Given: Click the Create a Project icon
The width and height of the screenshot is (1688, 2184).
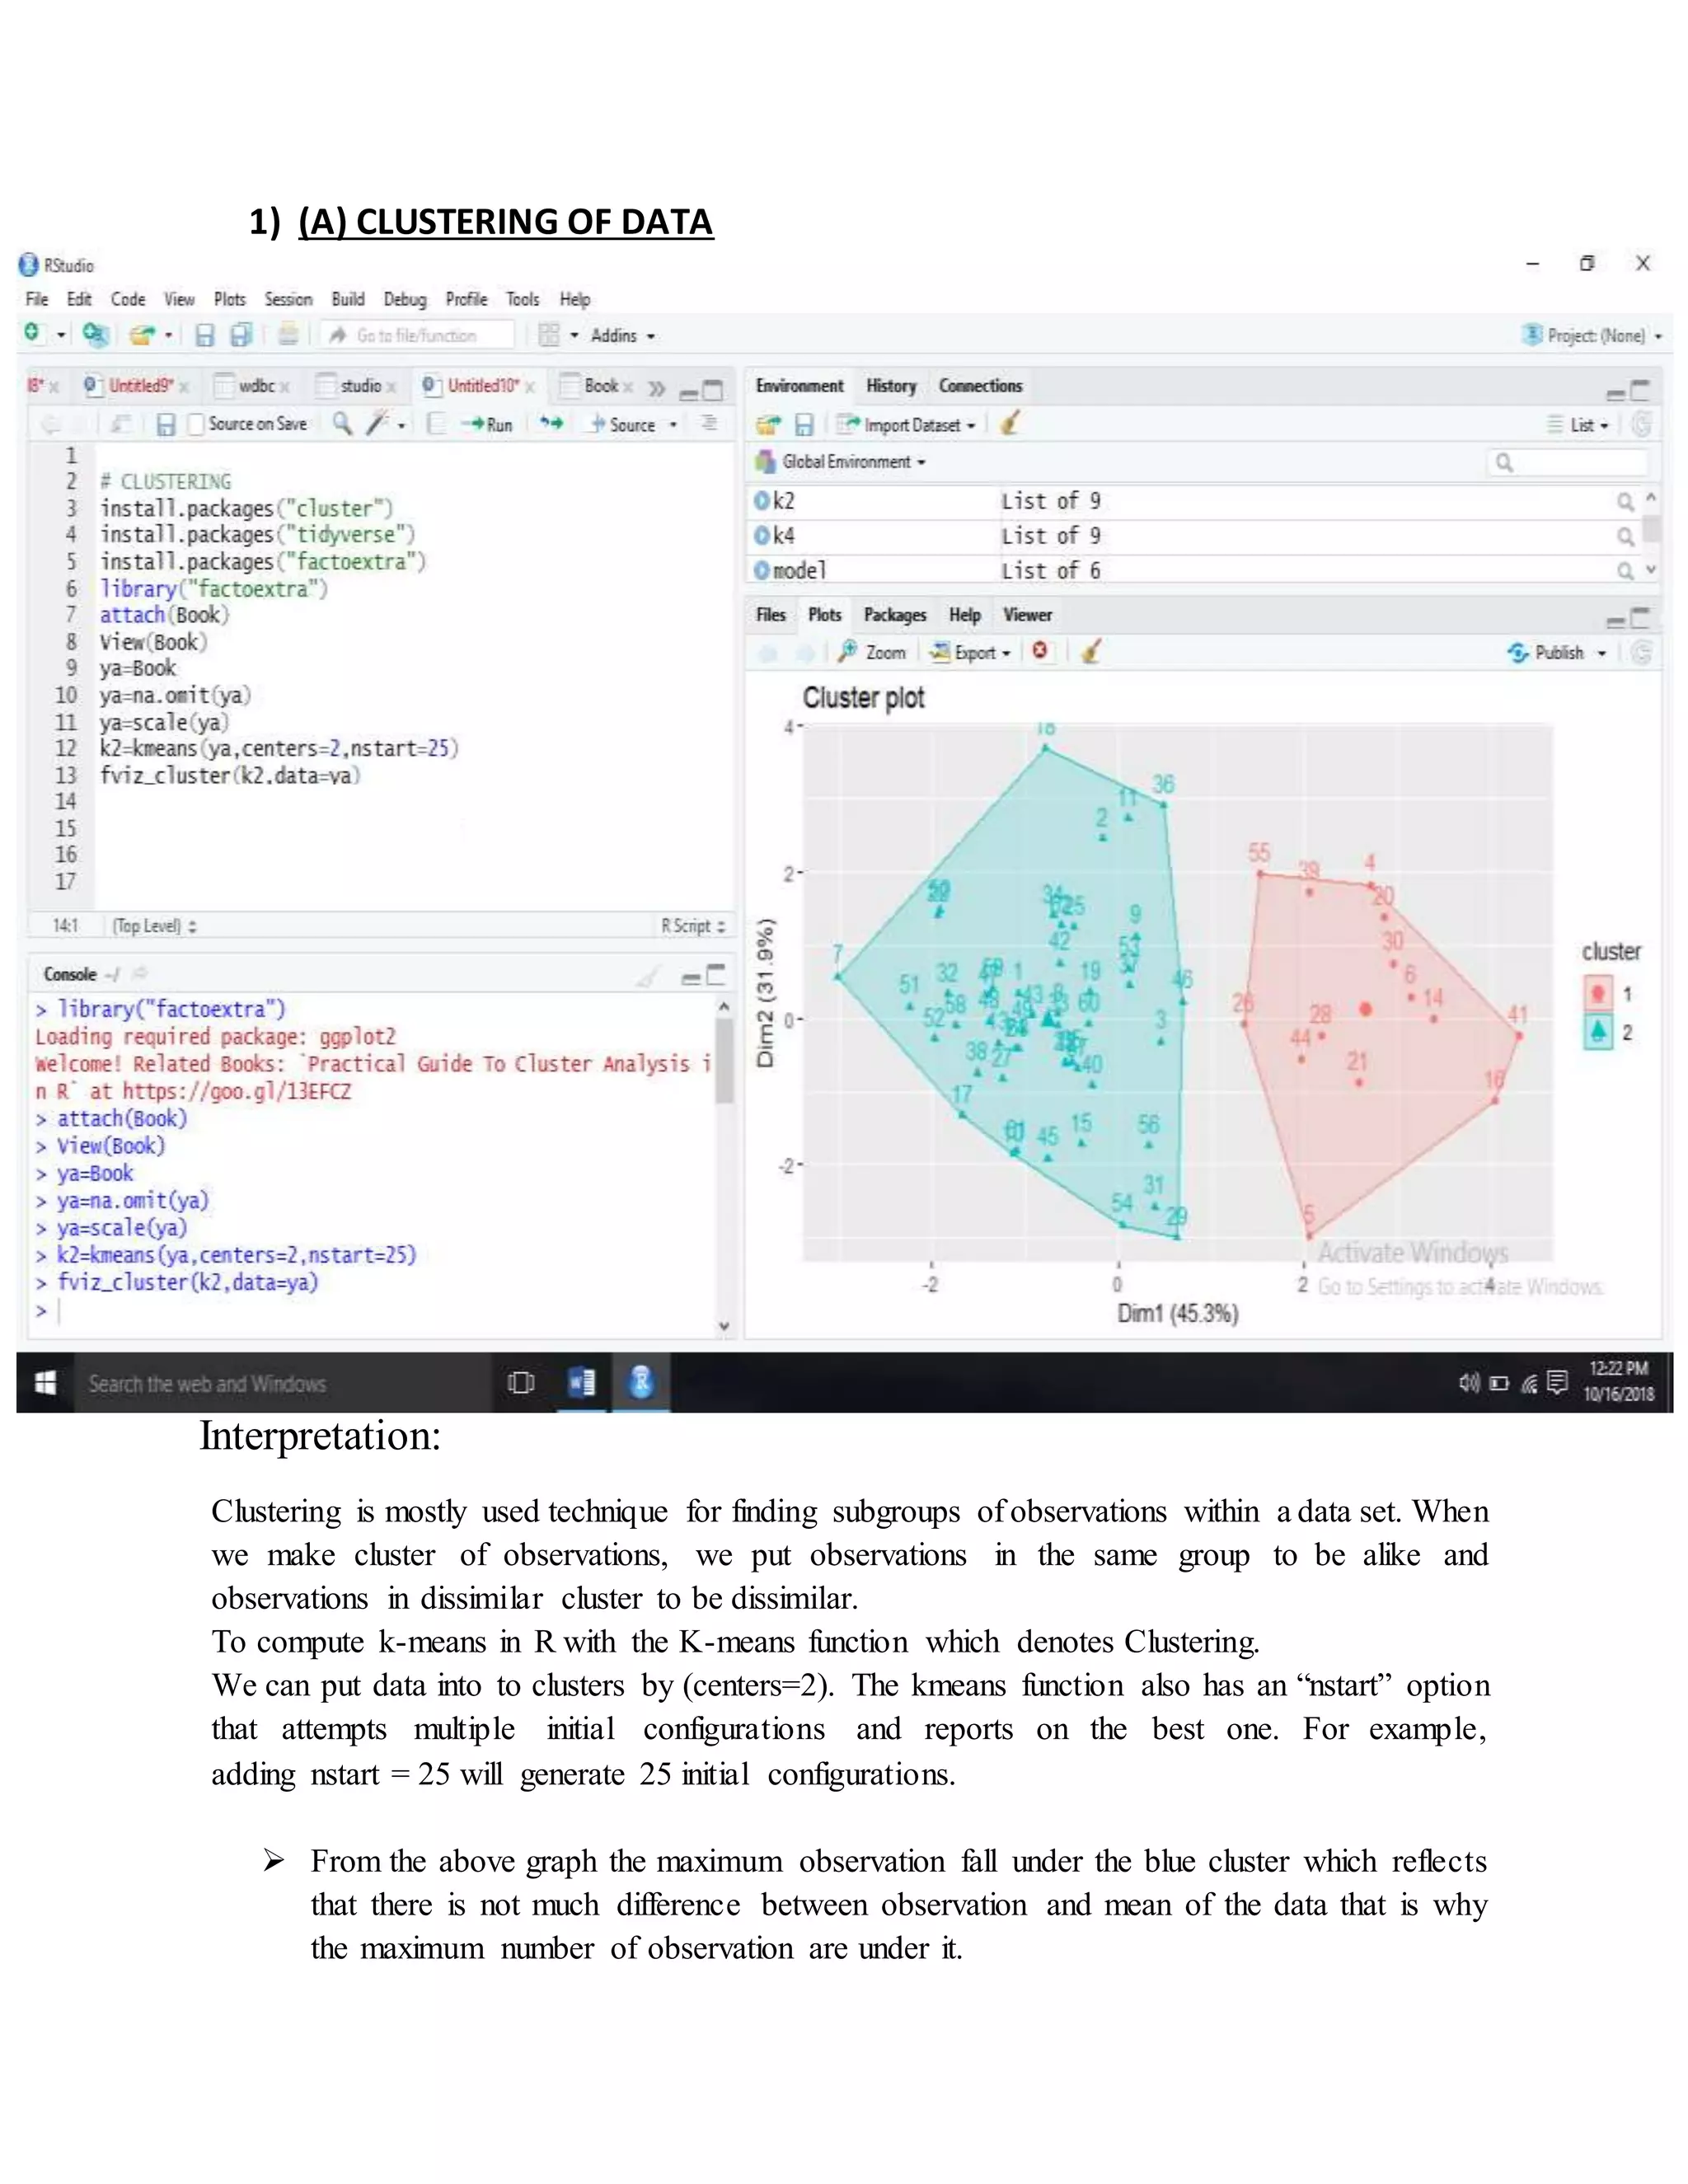Looking at the screenshot, I should [x=95, y=334].
